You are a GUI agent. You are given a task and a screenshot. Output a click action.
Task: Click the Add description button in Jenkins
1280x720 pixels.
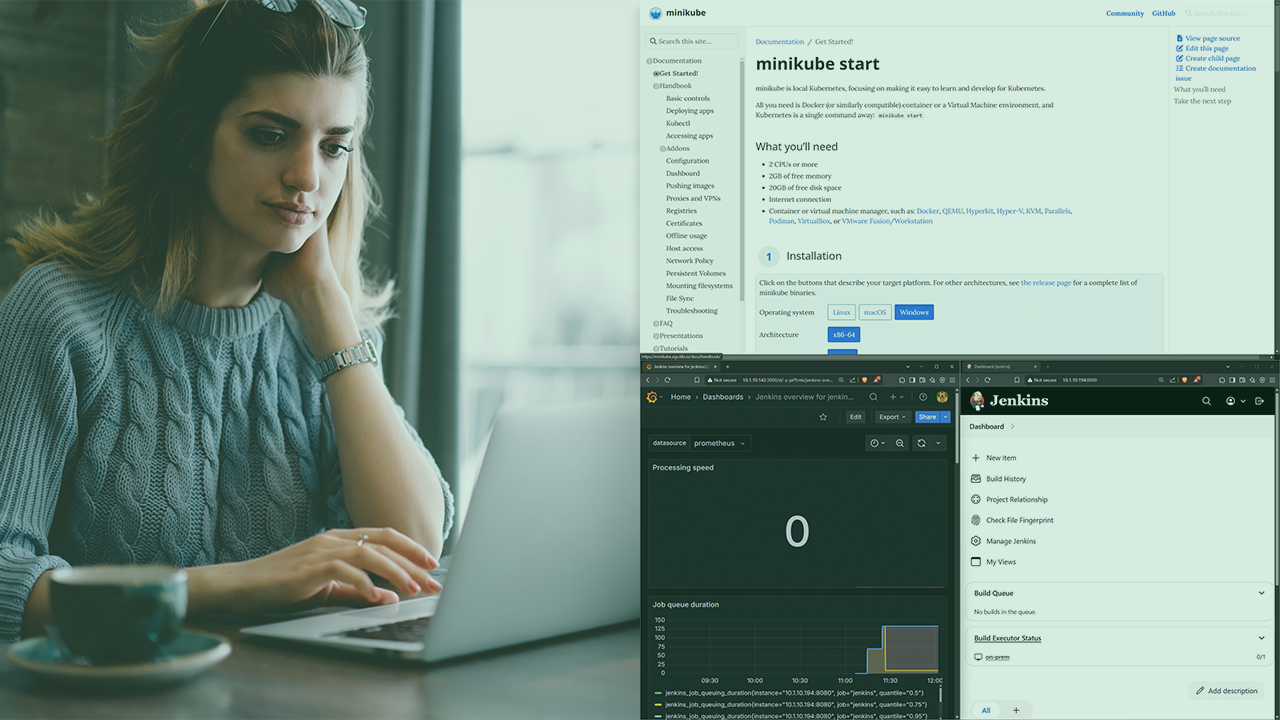pos(1227,691)
